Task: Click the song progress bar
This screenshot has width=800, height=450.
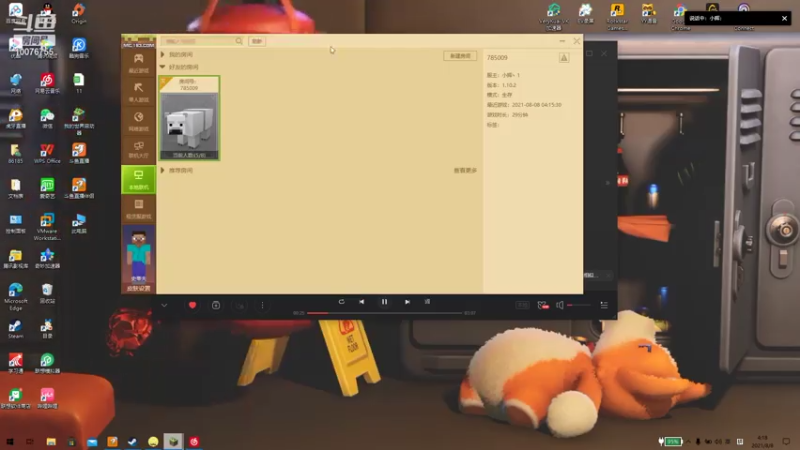Action: point(384,313)
